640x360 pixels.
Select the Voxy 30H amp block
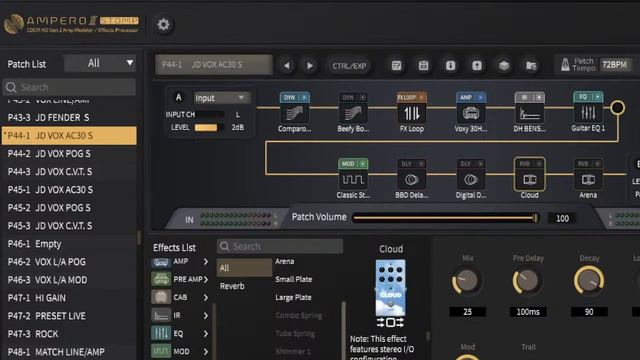point(471,113)
